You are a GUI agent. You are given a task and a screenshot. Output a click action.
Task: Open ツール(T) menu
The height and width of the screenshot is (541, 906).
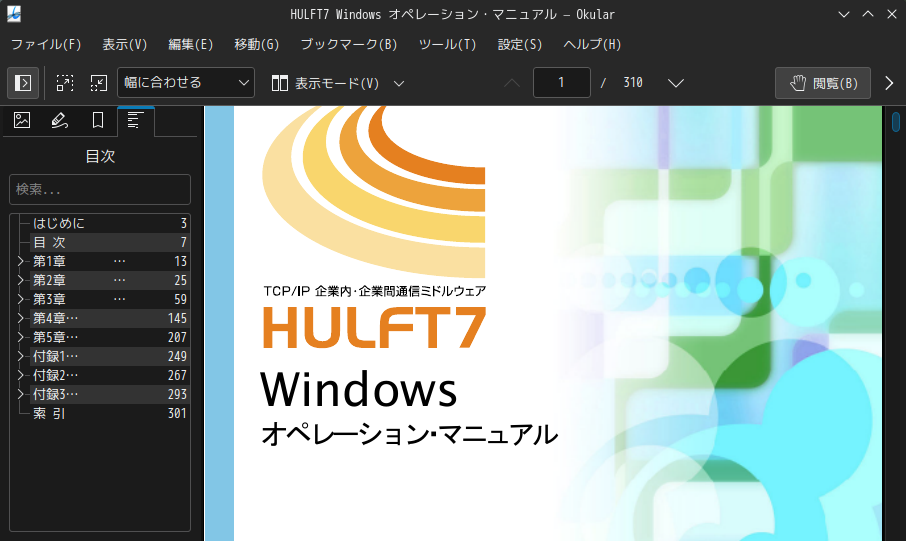[x=447, y=45]
